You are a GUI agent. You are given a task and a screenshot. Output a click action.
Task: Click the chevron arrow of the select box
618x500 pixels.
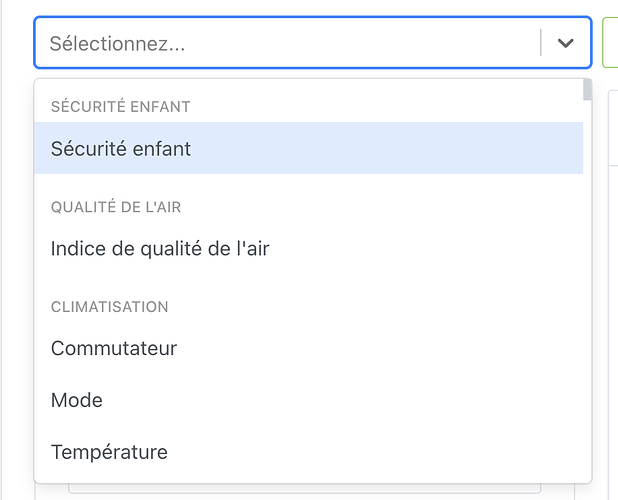point(566,43)
